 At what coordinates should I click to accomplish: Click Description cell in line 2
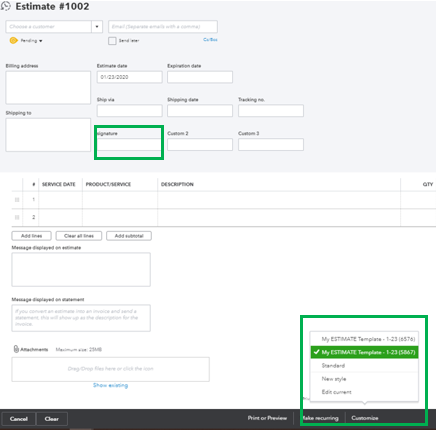[279, 217]
